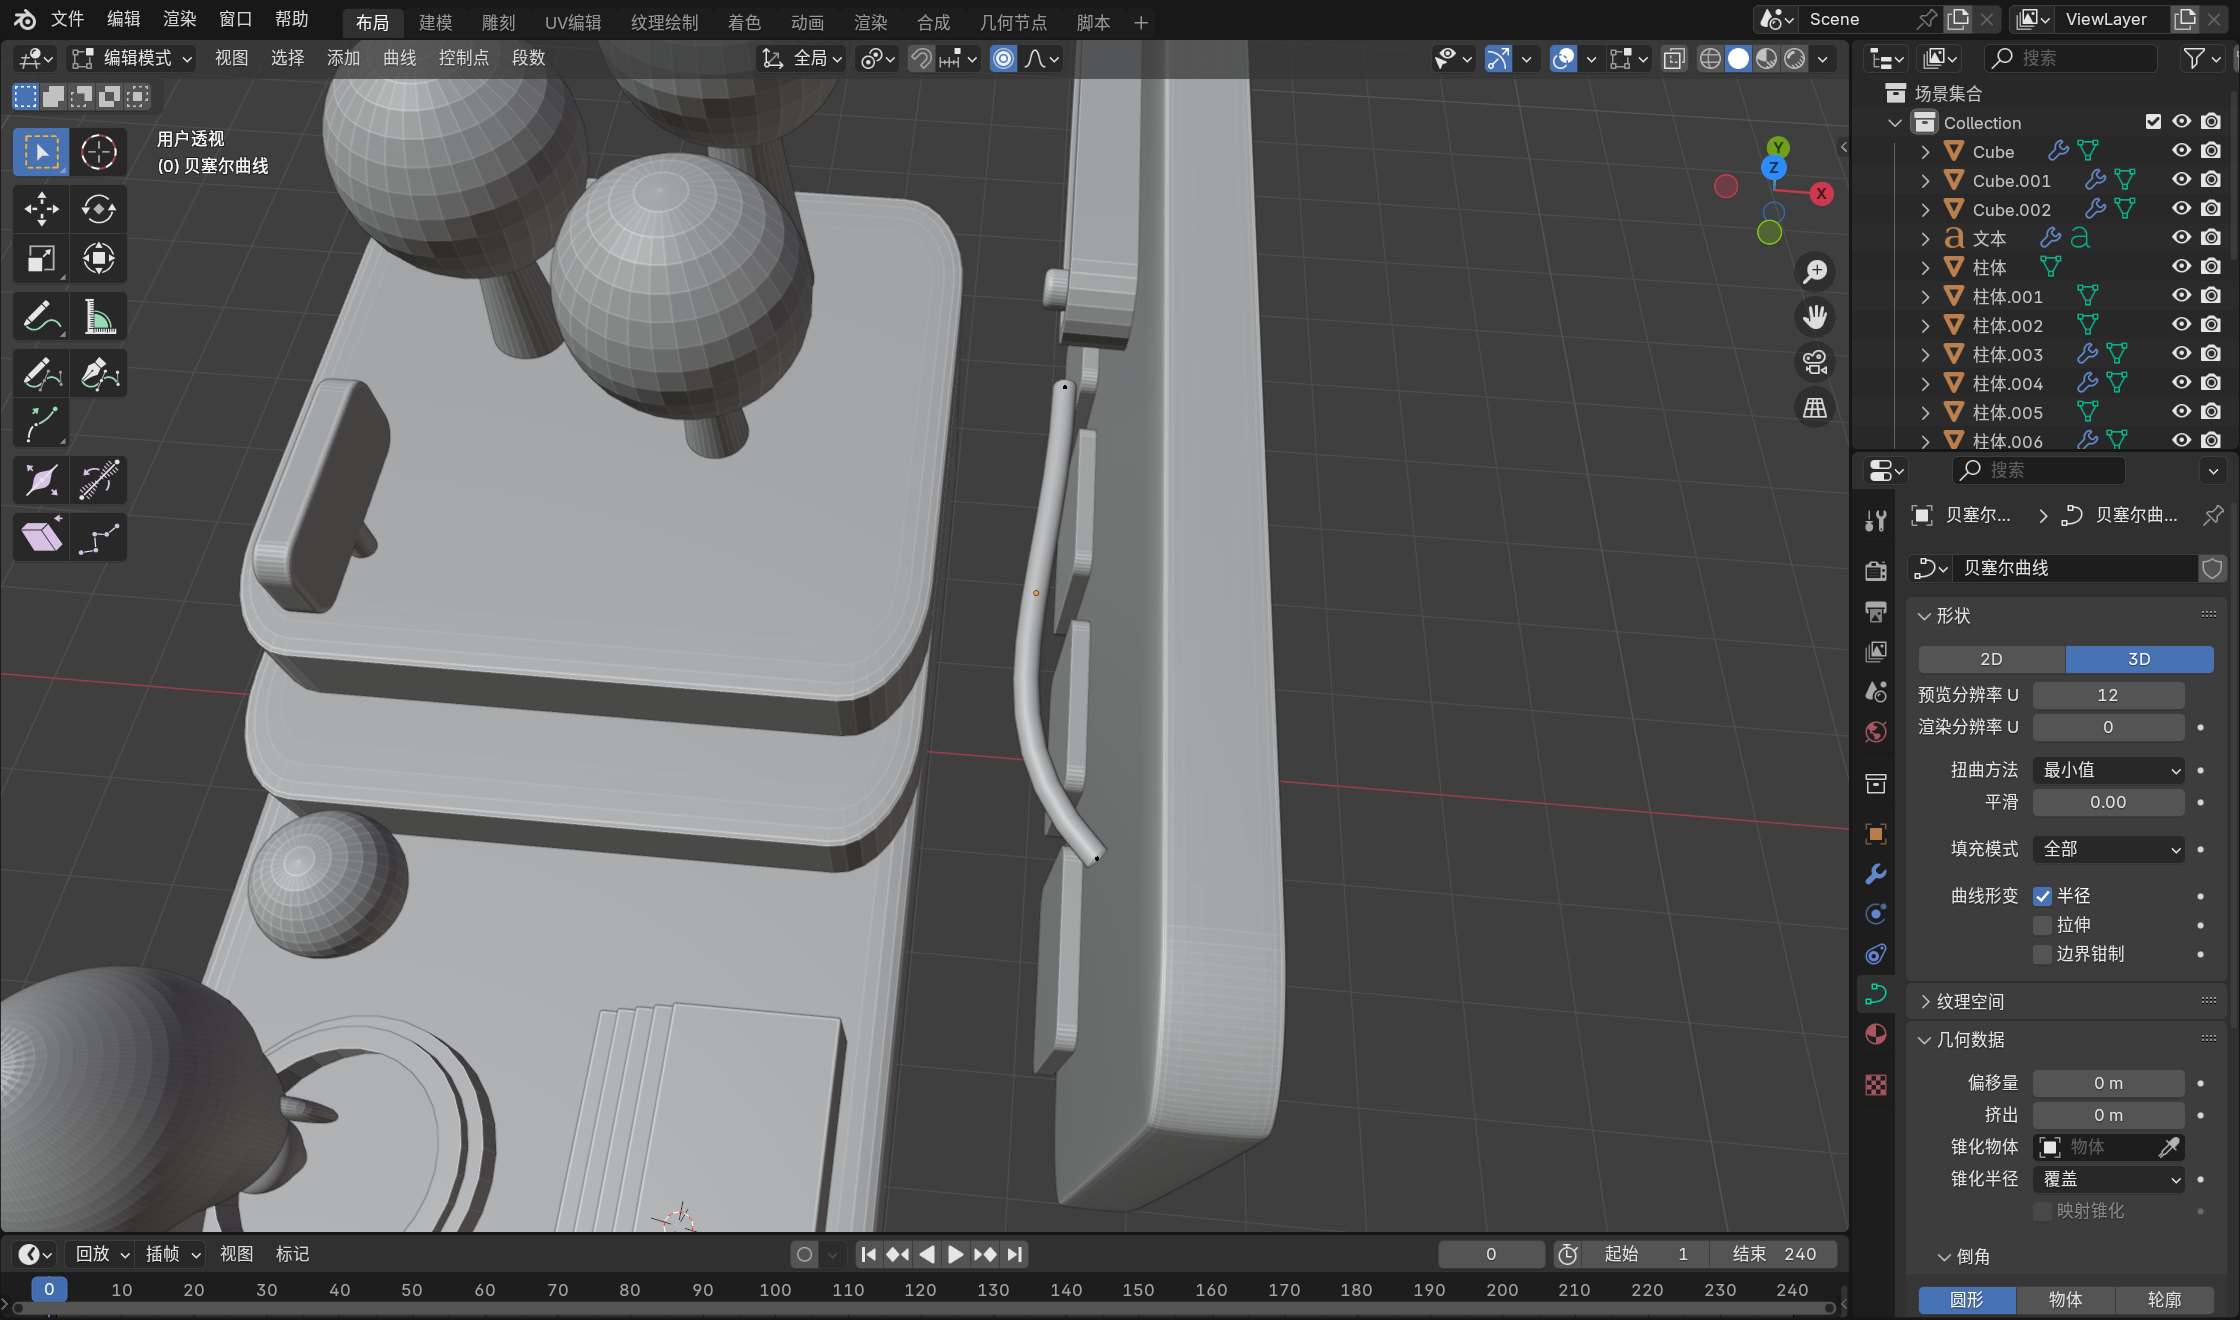Select the 物体 bevel mode button
This screenshot has height=1320, width=2240.
pos(2065,1299)
